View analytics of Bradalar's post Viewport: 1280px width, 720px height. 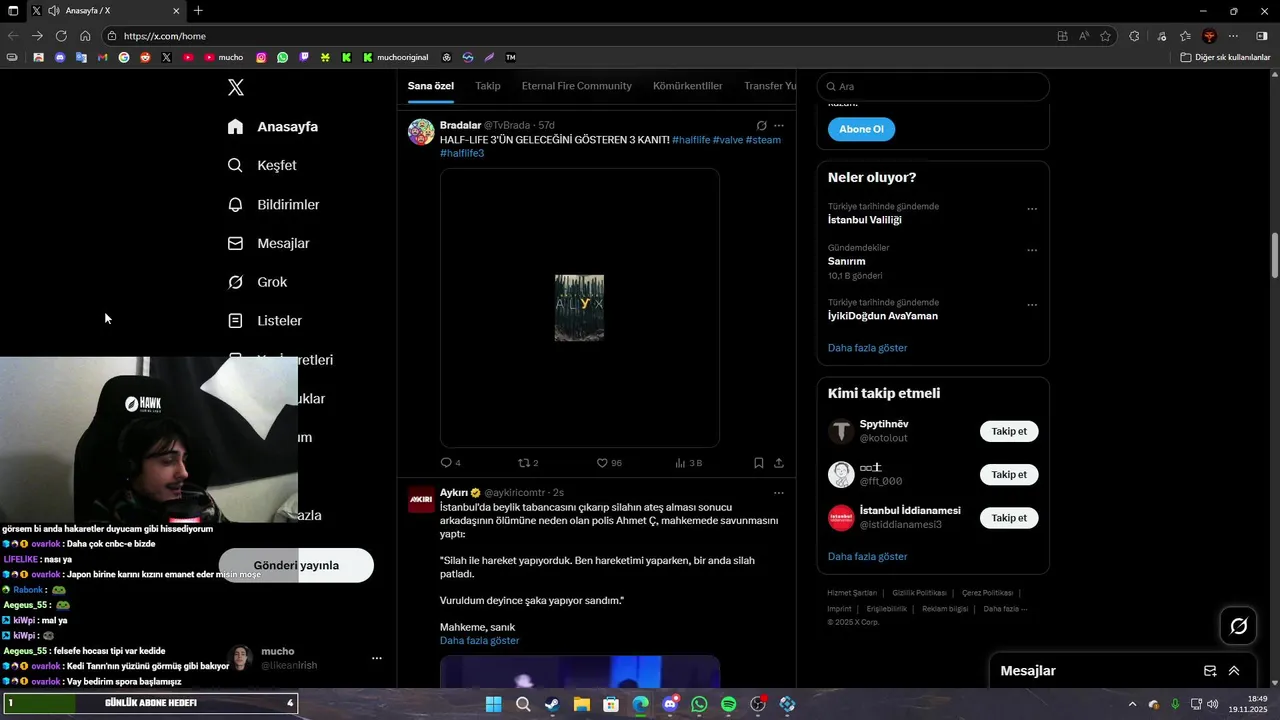point(681,463)
